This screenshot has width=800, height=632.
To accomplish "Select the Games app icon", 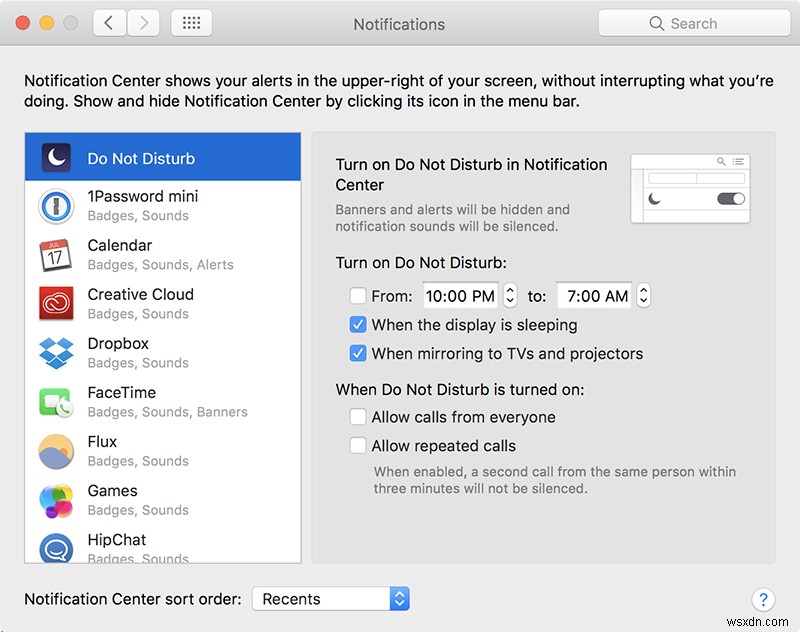I will tap(55, 499).
